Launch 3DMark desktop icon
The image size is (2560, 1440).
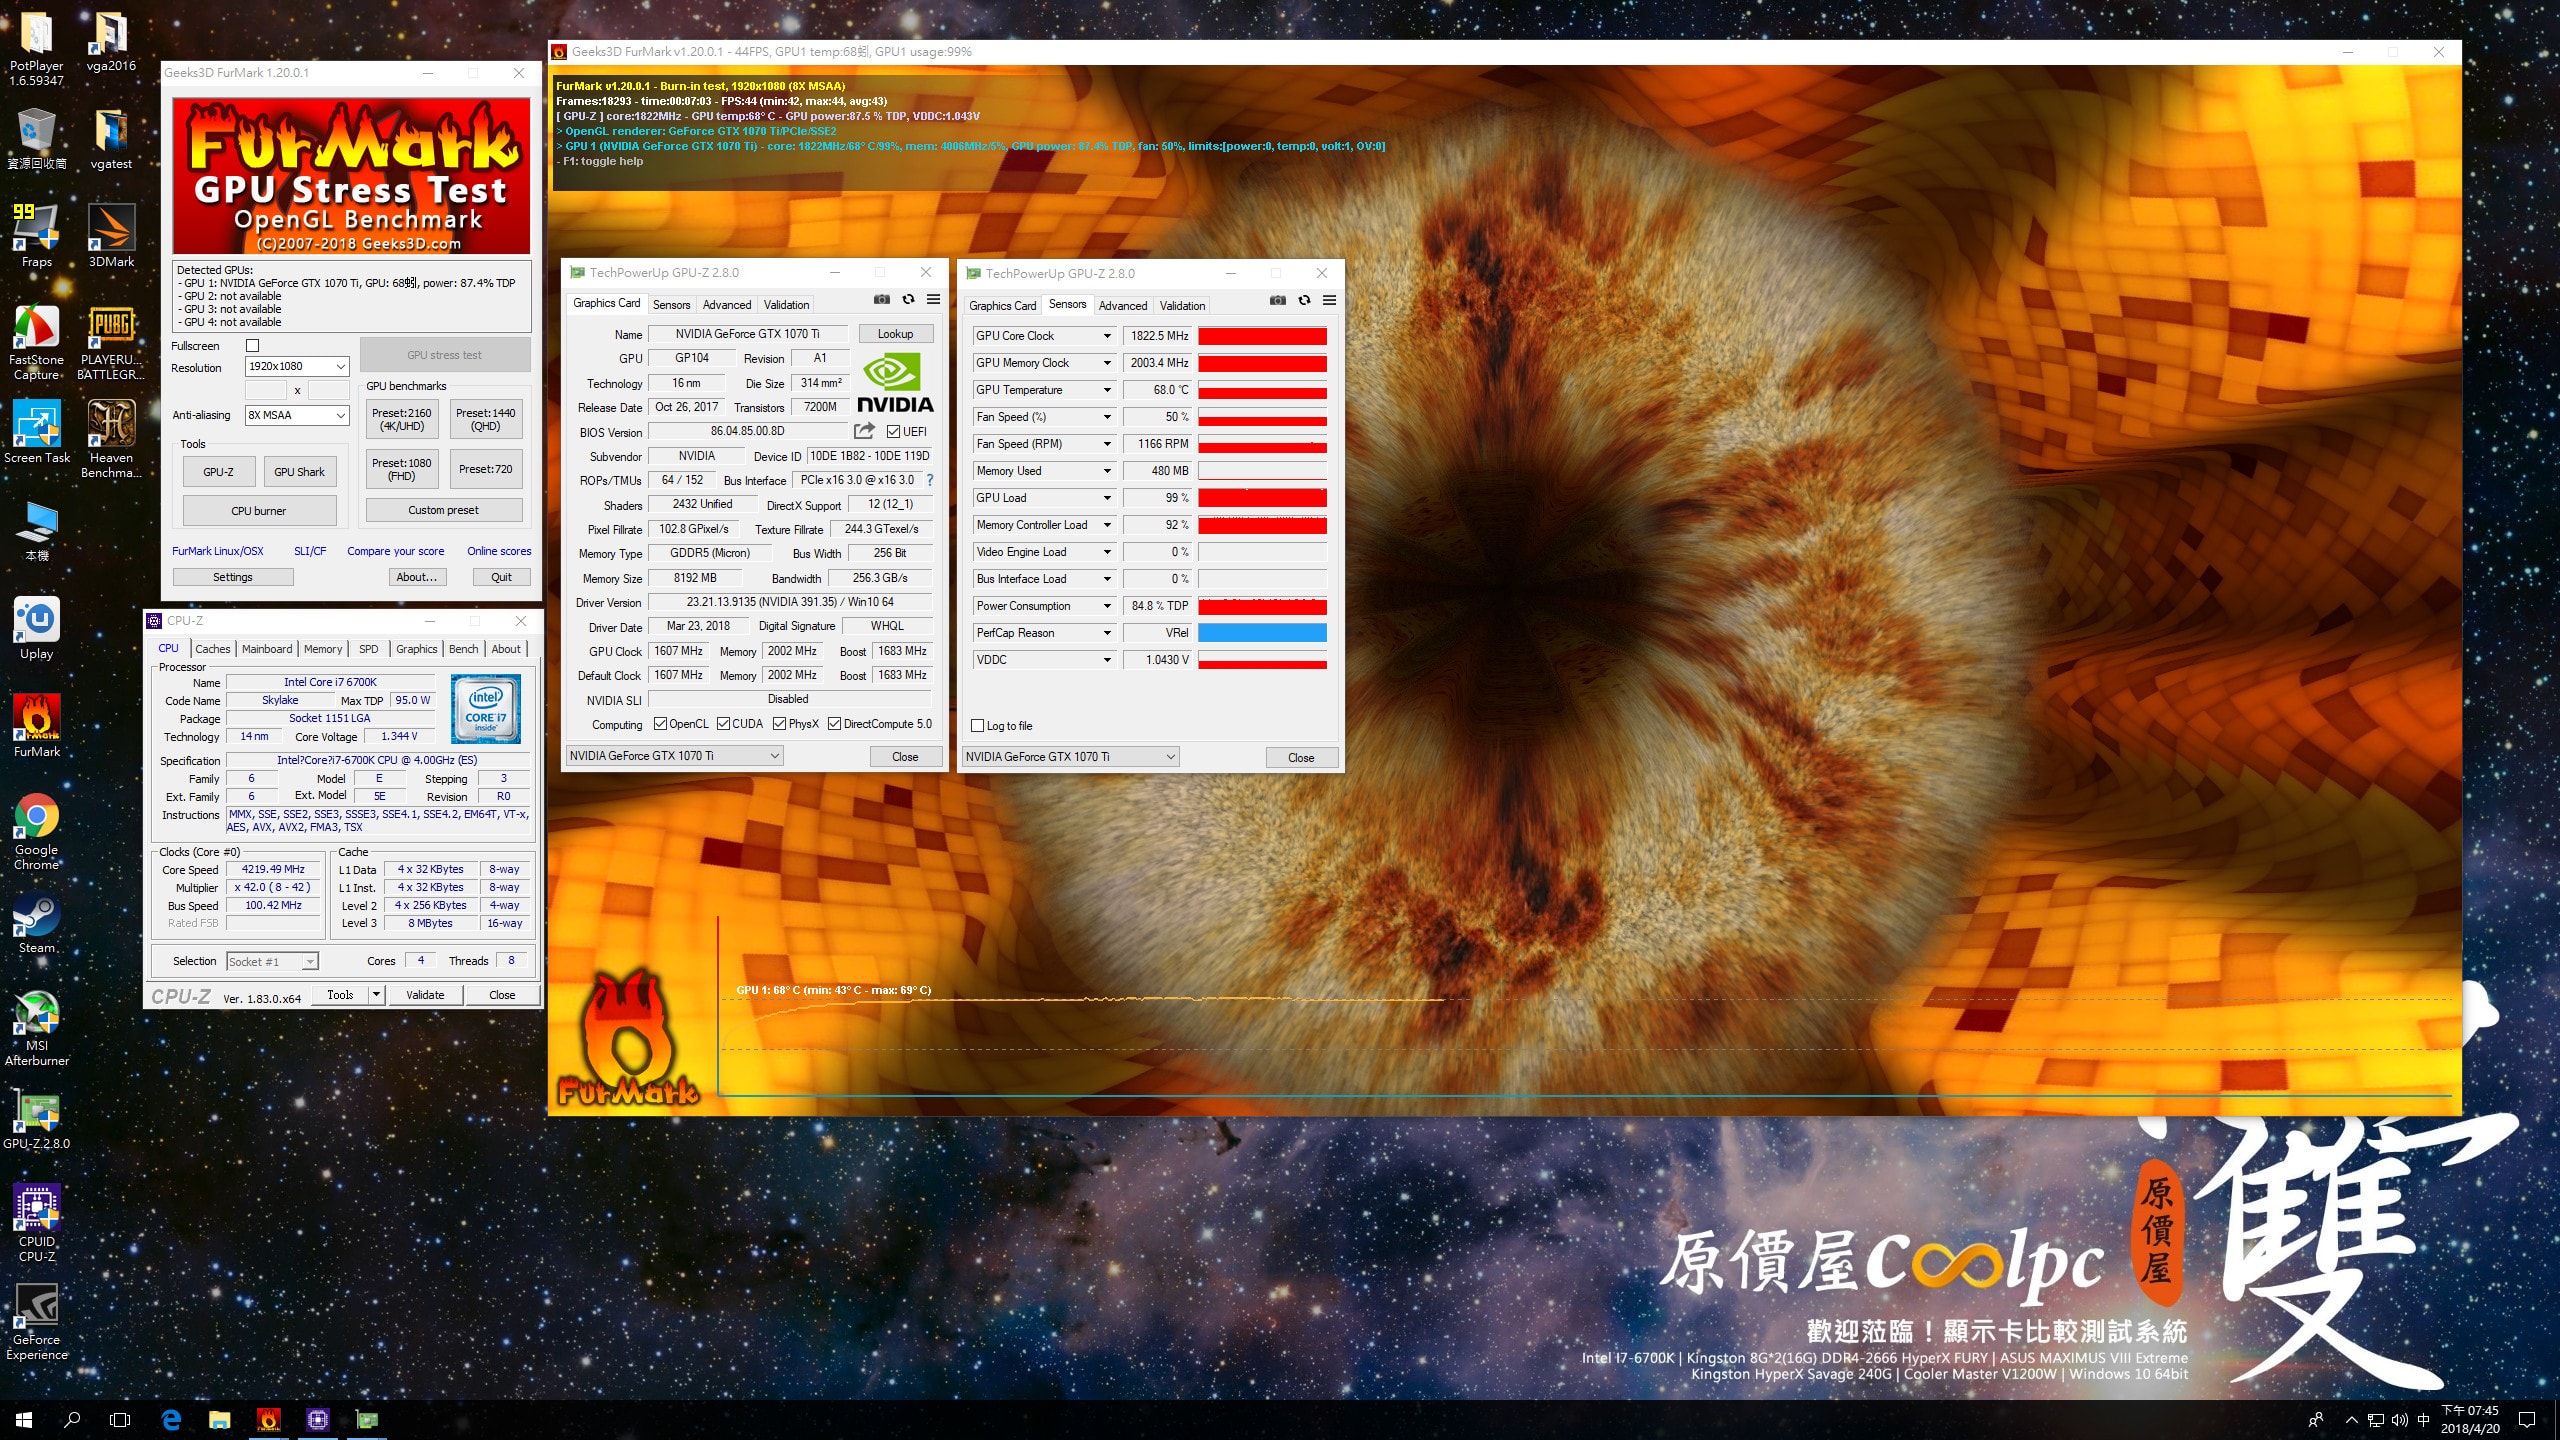point(111,236)
